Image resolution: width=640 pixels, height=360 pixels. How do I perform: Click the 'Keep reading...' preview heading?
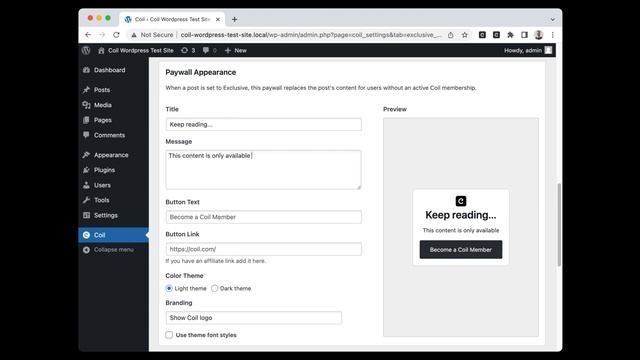tap(461, 215)
